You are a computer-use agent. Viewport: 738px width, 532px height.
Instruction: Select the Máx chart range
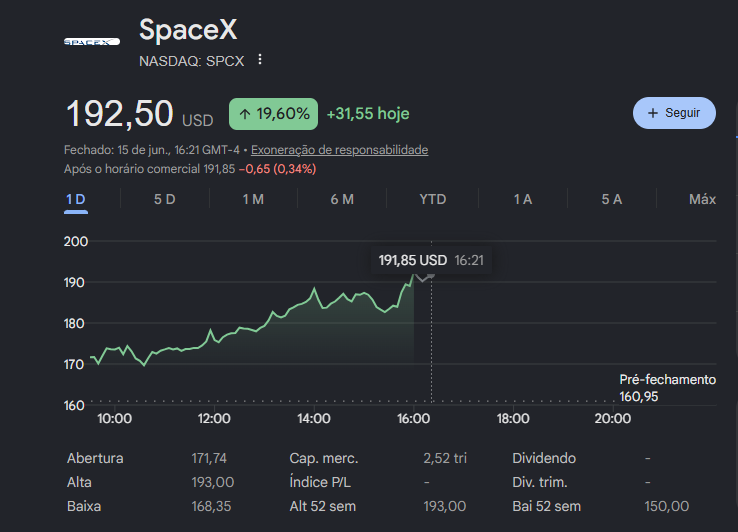(702, 200)
